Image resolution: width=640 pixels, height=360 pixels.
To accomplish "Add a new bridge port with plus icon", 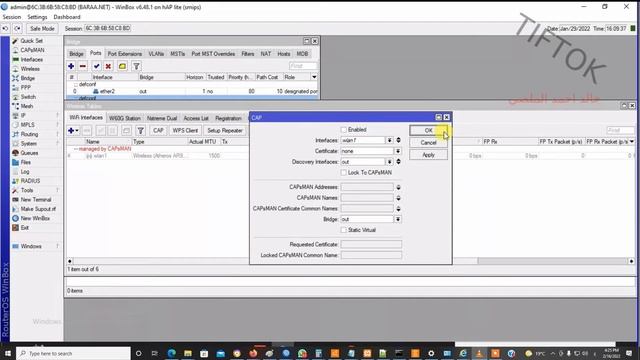I will [x=71, y=66].
